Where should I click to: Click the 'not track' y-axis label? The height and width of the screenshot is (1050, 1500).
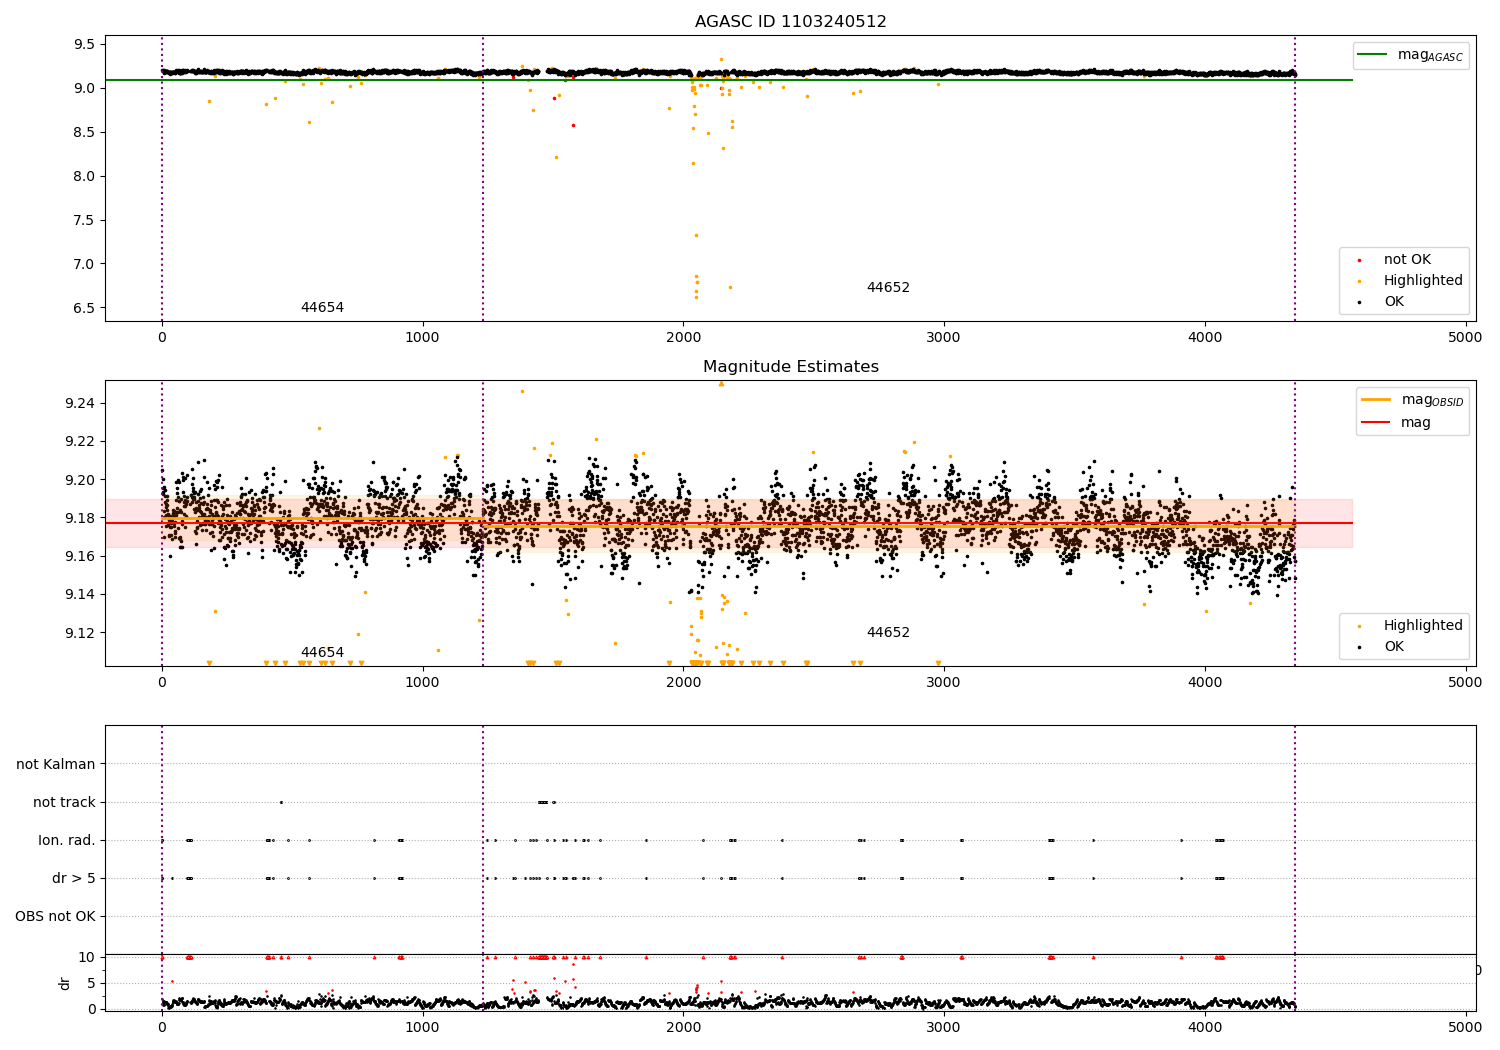[64, 802]
